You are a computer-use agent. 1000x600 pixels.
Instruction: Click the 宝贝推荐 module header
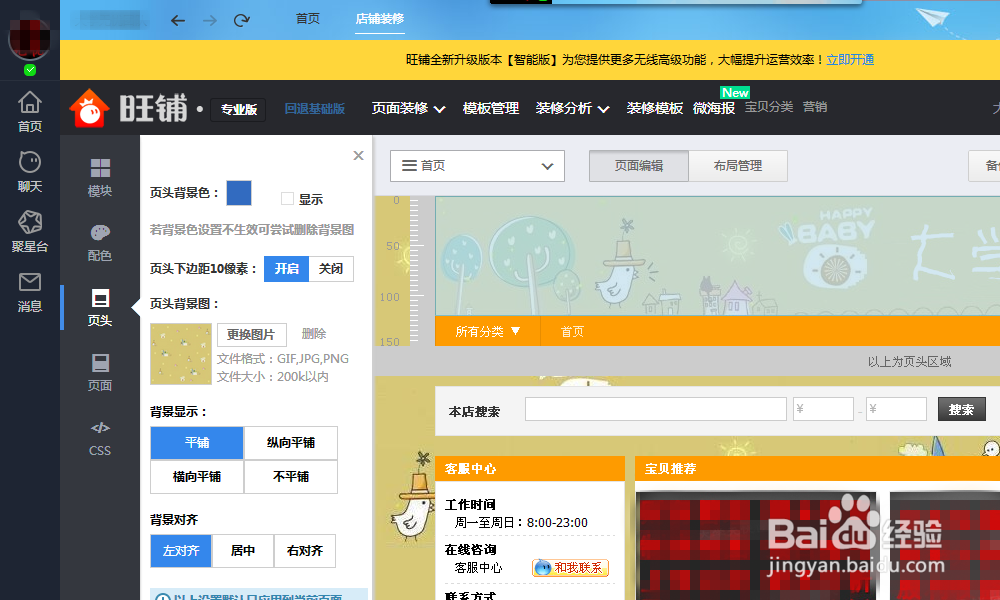click(x=817, y=469)
